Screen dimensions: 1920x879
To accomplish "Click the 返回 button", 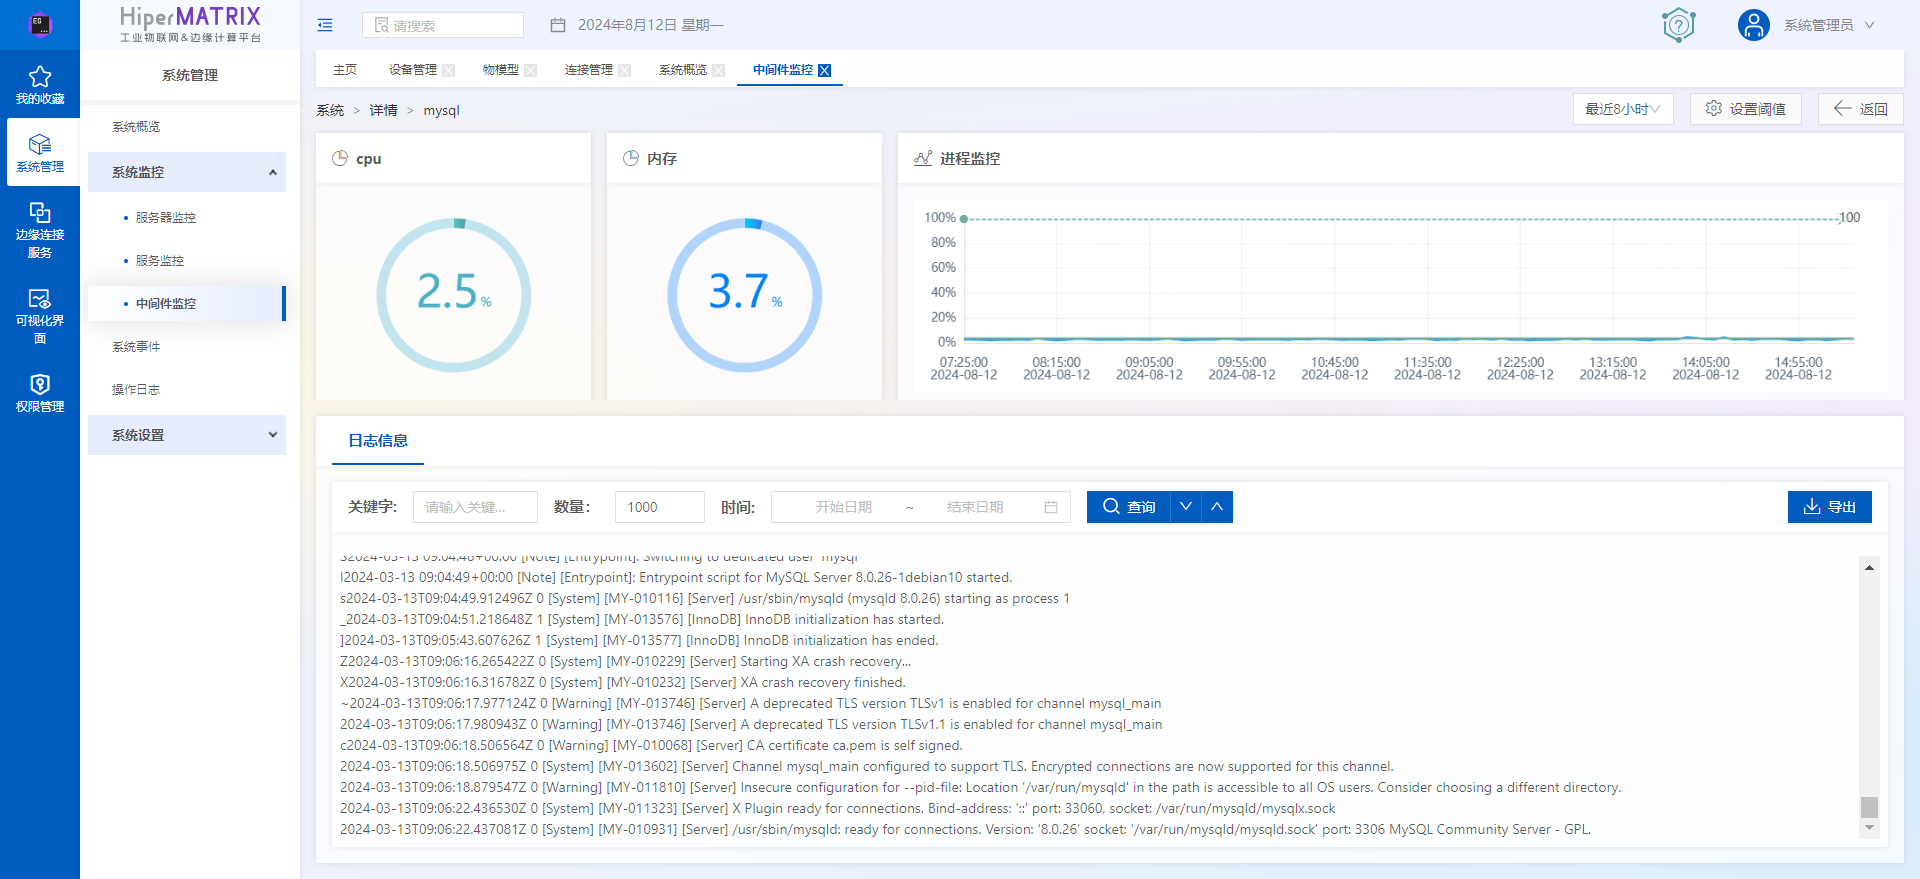I will coord(1861,109).
